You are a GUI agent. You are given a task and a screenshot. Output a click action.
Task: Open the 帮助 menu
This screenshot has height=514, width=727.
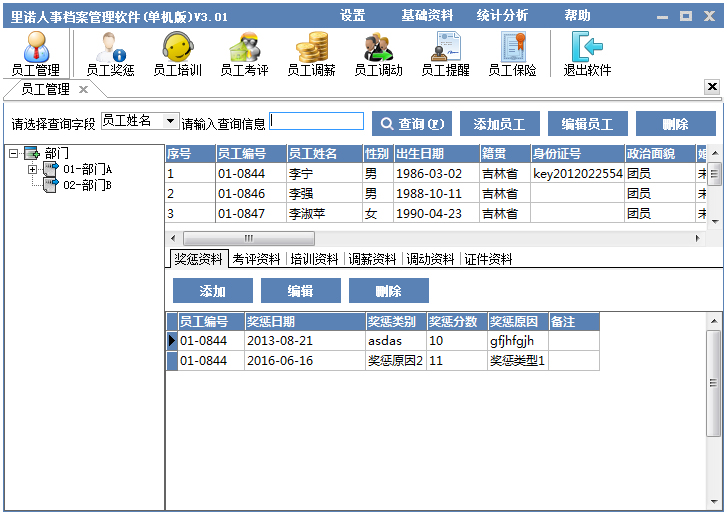coord(577,15)
